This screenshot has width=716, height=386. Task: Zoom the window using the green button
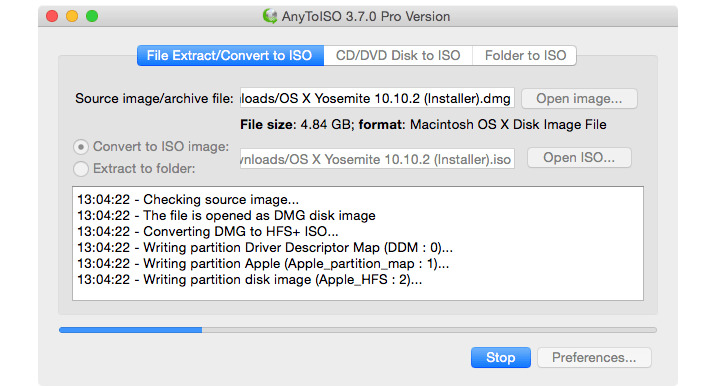click(x=92, y=16)
